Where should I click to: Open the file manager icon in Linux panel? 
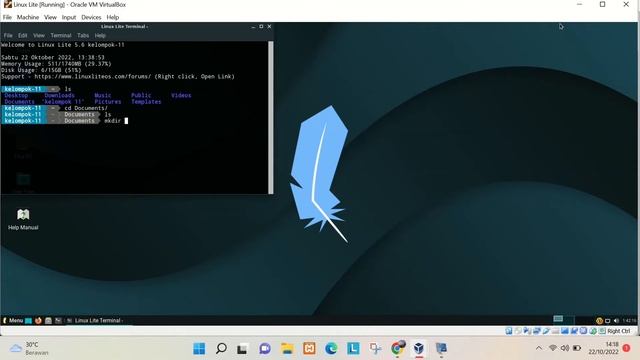(48, 320)
